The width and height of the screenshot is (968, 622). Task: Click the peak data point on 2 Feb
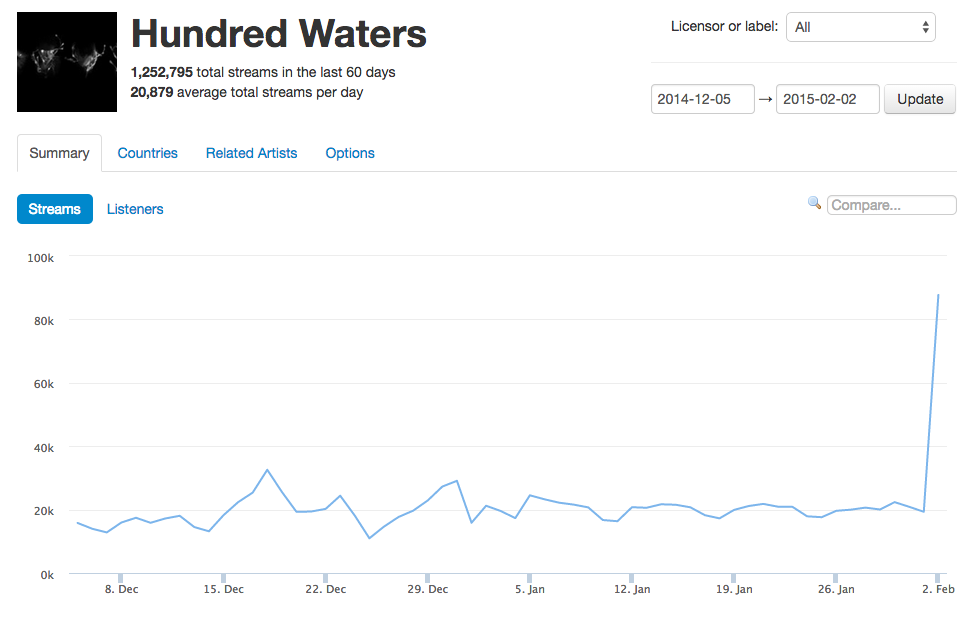pos(938,295)
